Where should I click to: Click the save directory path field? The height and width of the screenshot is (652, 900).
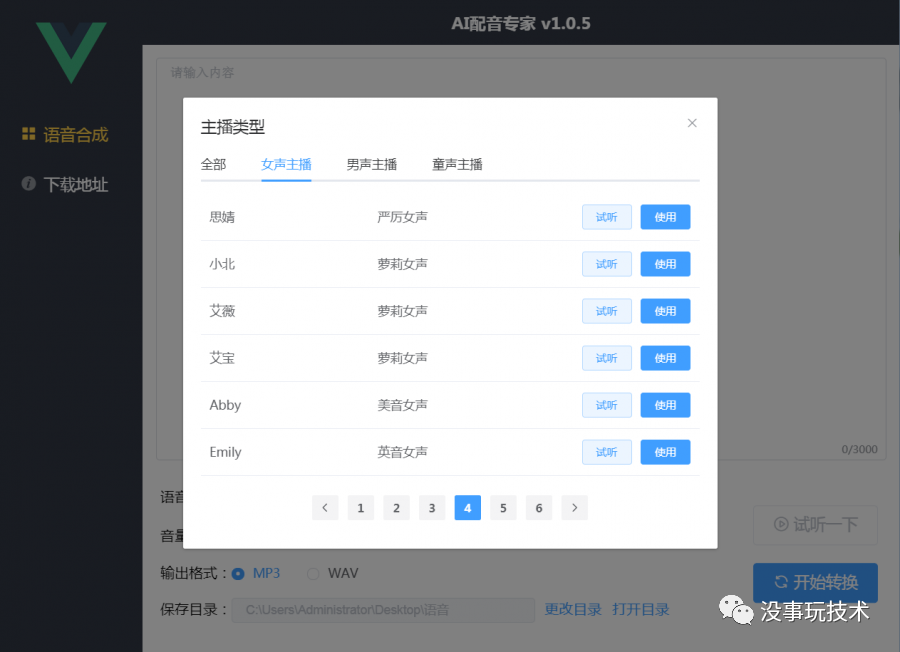pyautogui.click(x=383, y=610)
